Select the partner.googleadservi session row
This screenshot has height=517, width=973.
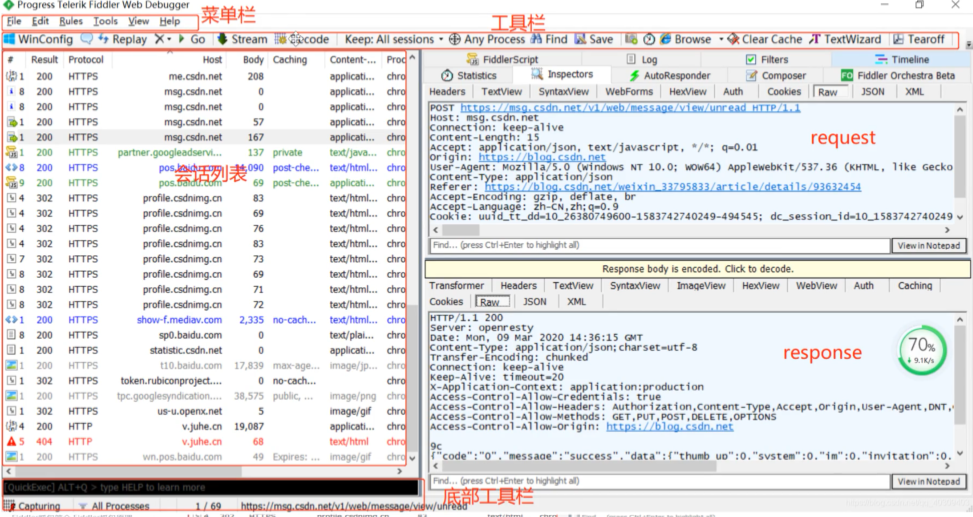[205, 153]
